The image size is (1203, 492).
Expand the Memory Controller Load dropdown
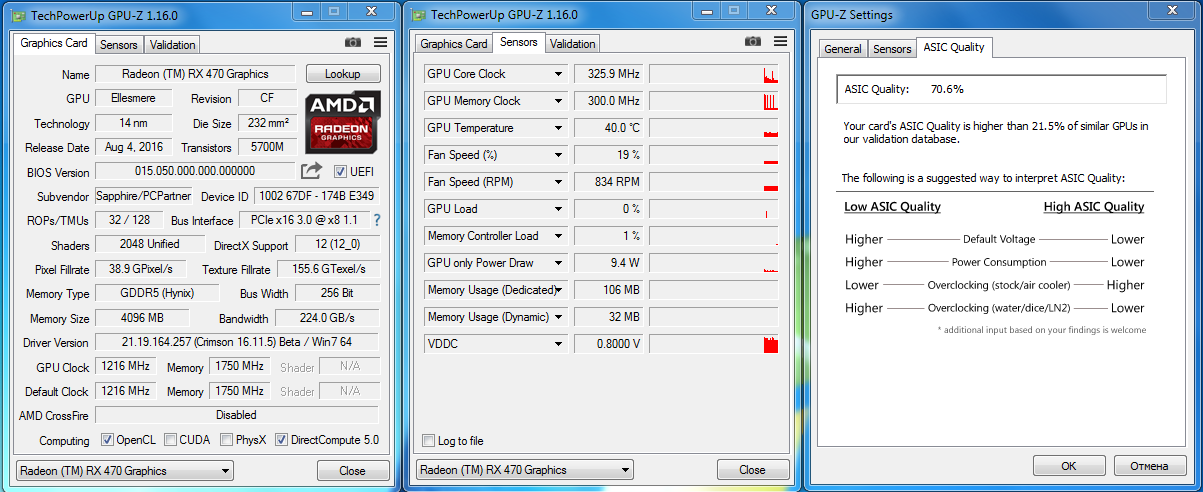pos(559,236)
